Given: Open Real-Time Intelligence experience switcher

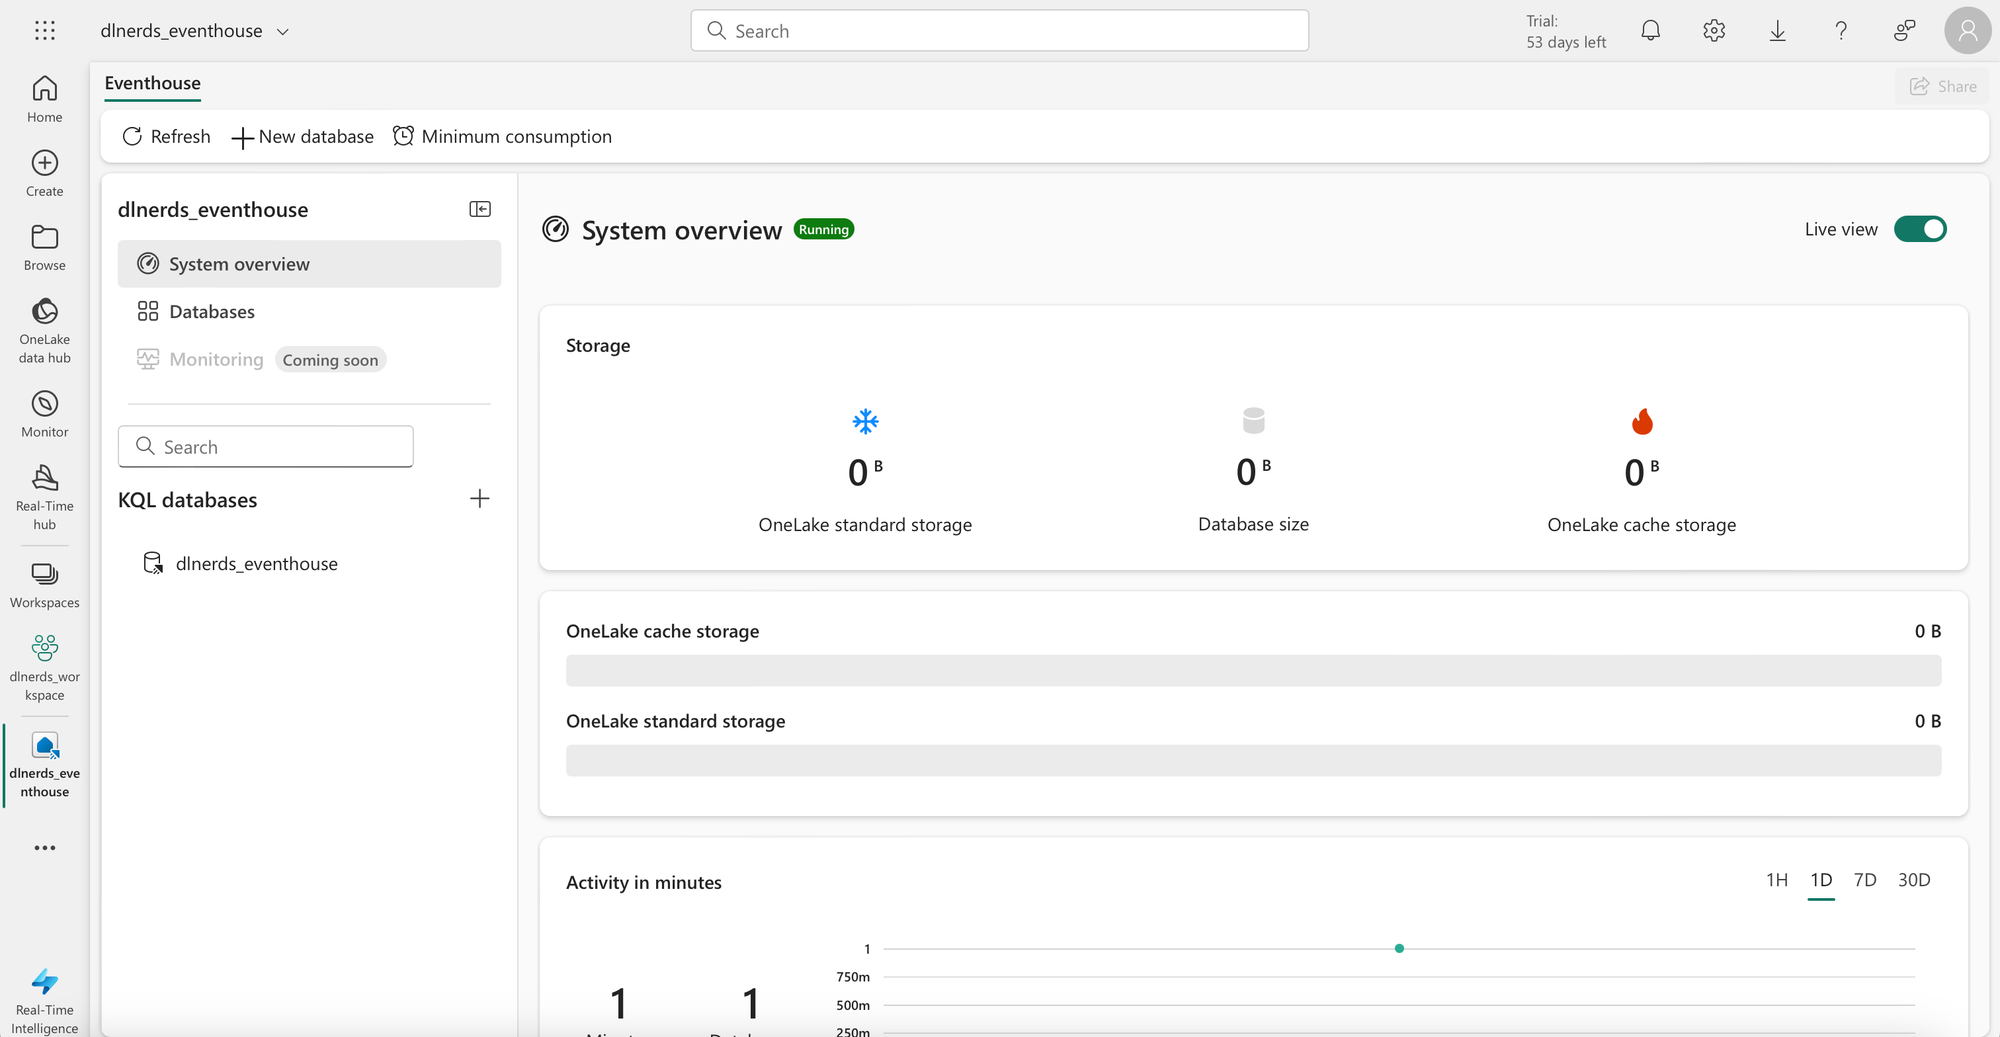Looking at the screenshot, I should point(45,1001).
